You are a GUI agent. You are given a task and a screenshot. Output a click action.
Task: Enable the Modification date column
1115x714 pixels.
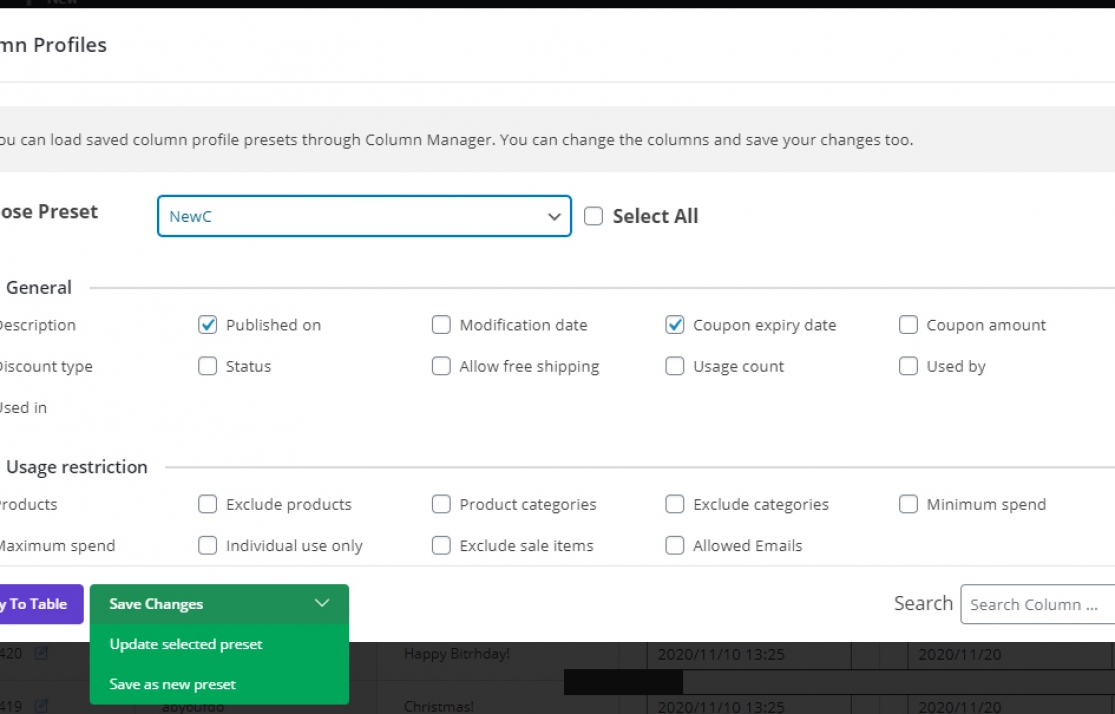[441, 324]
